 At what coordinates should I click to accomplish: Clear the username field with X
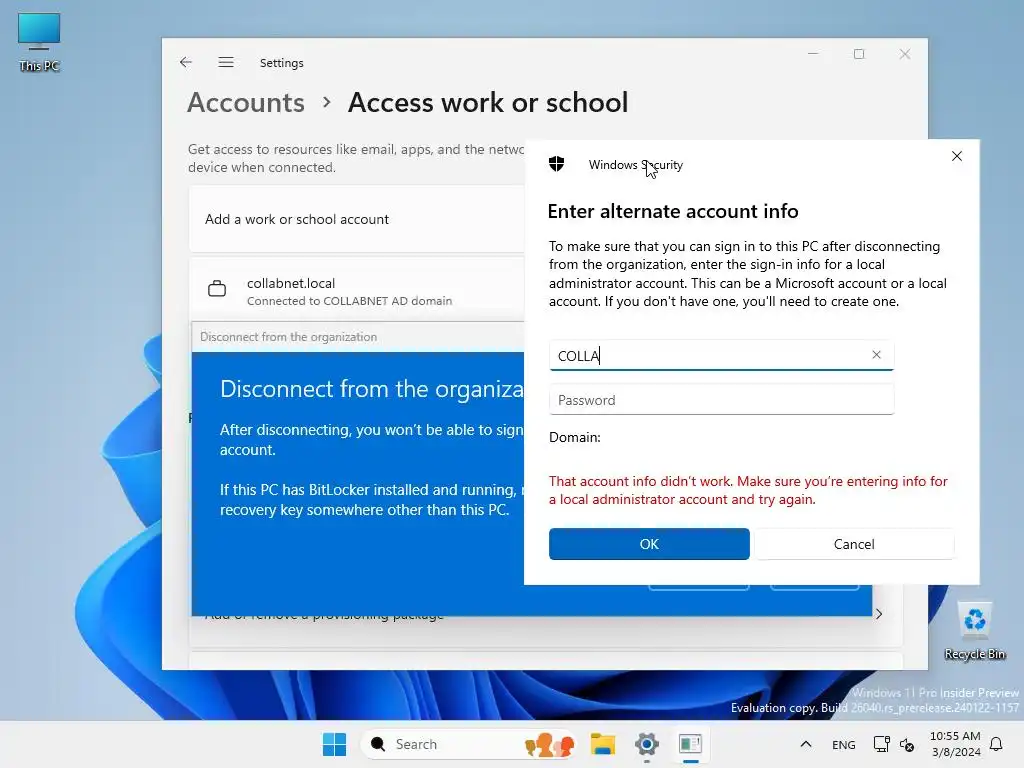pyautogui.click(x=876, y=355)
